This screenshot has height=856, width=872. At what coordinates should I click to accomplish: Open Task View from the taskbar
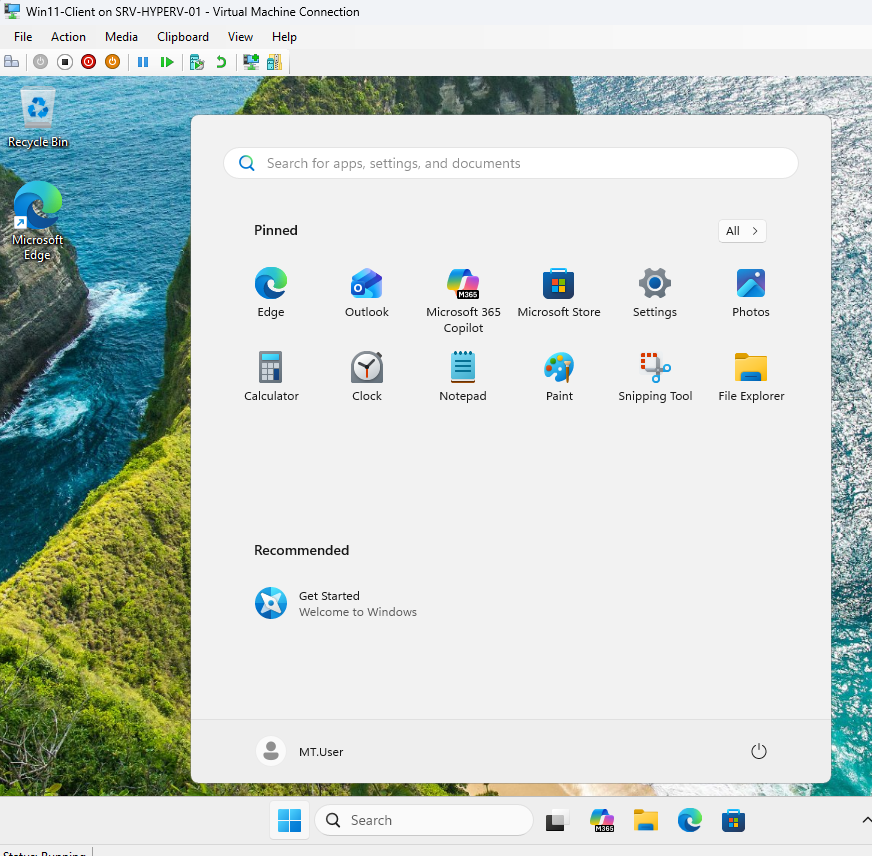[x=557, y=820]
